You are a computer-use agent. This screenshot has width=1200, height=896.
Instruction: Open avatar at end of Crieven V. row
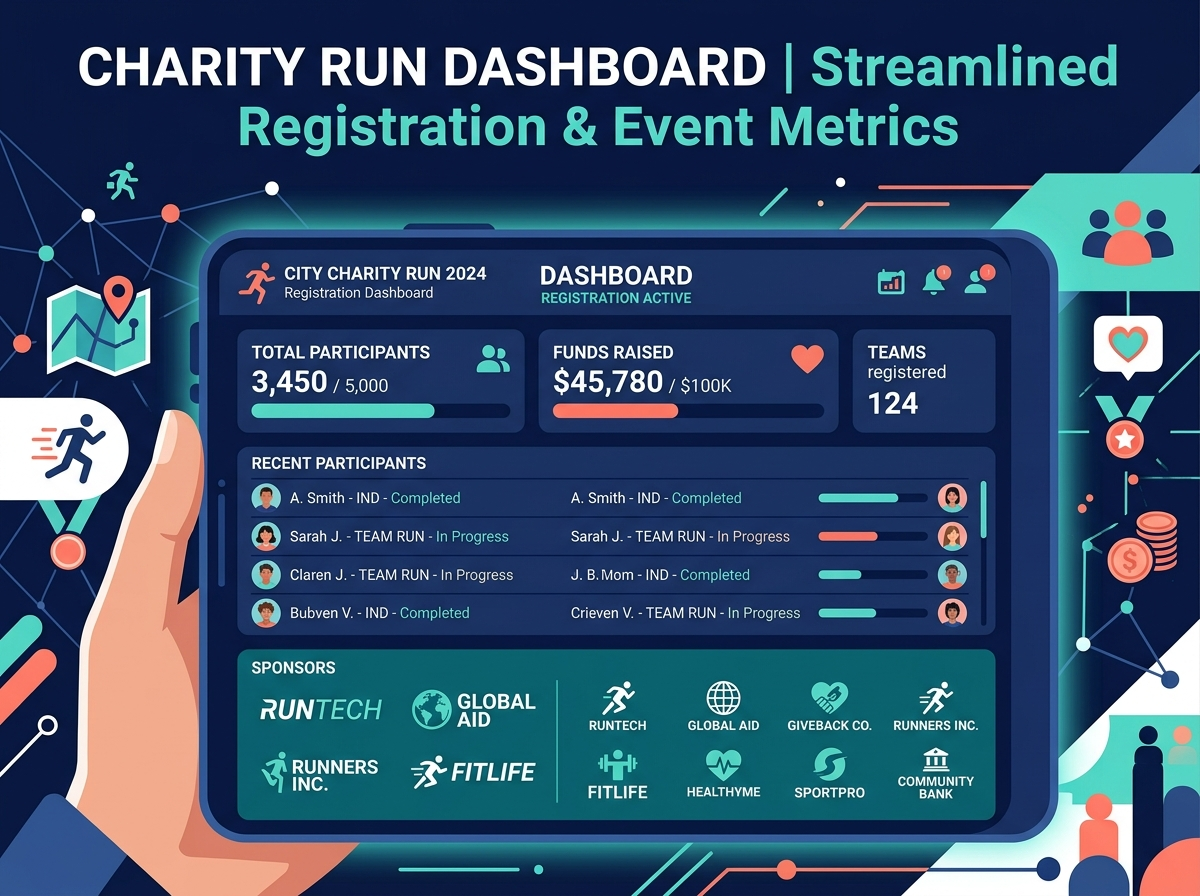(953, 613)
